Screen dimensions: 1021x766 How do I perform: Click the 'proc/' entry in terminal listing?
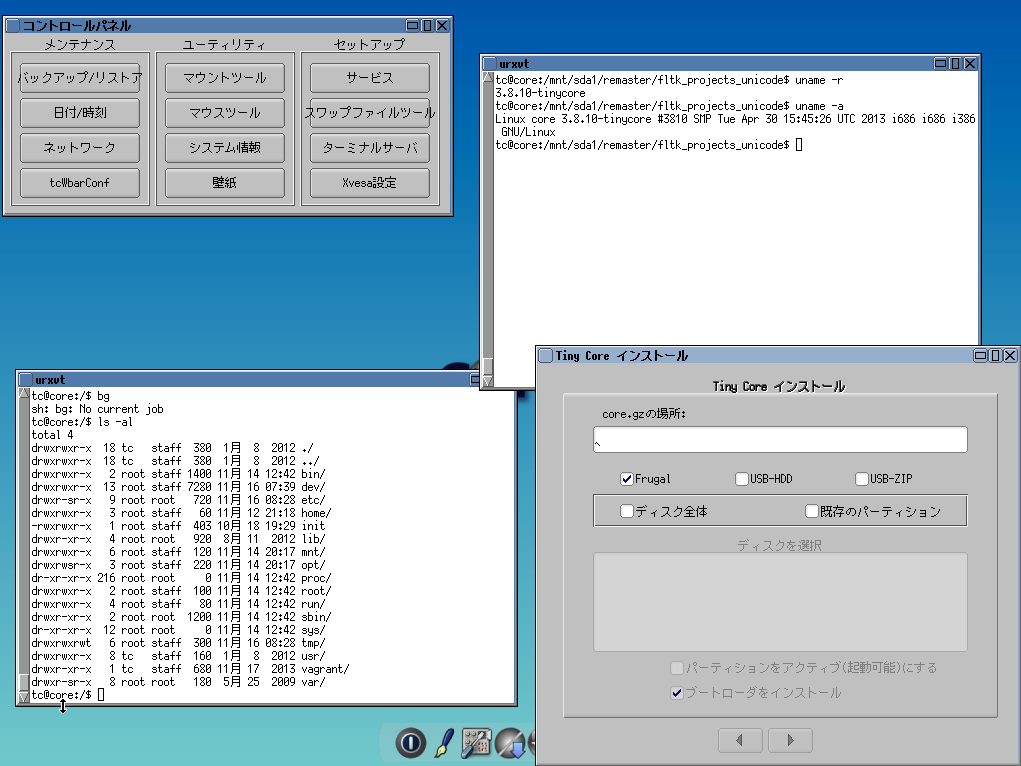pos(316,578)
